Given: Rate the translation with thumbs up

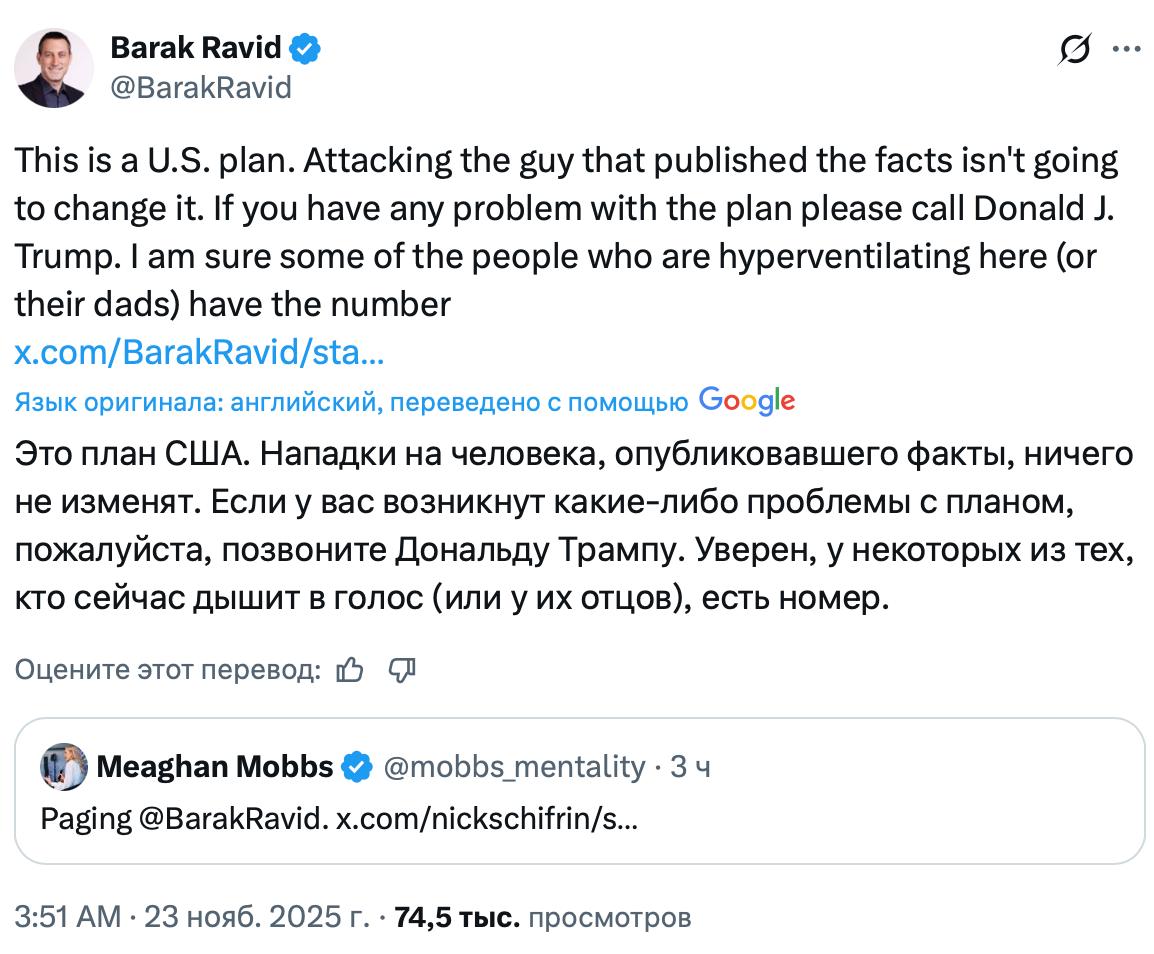Looking at the screenshot, I should [x=350, y=670].
